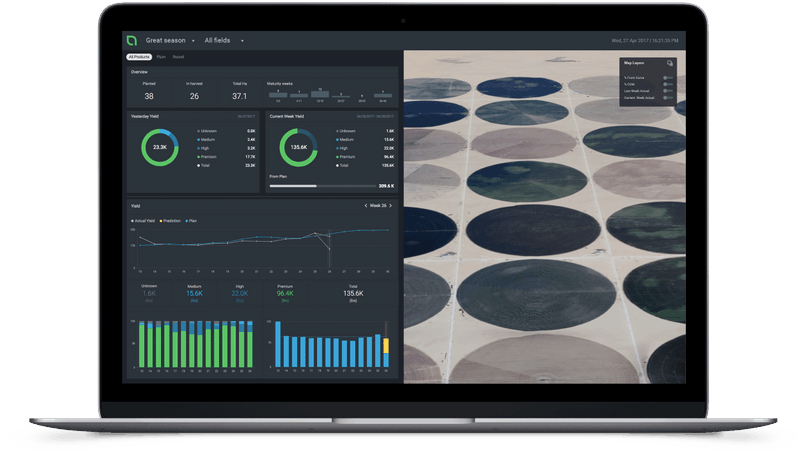800x453 pixels.
Task: Click the yellow prediction bar in chart
Action: pos(386,346)
